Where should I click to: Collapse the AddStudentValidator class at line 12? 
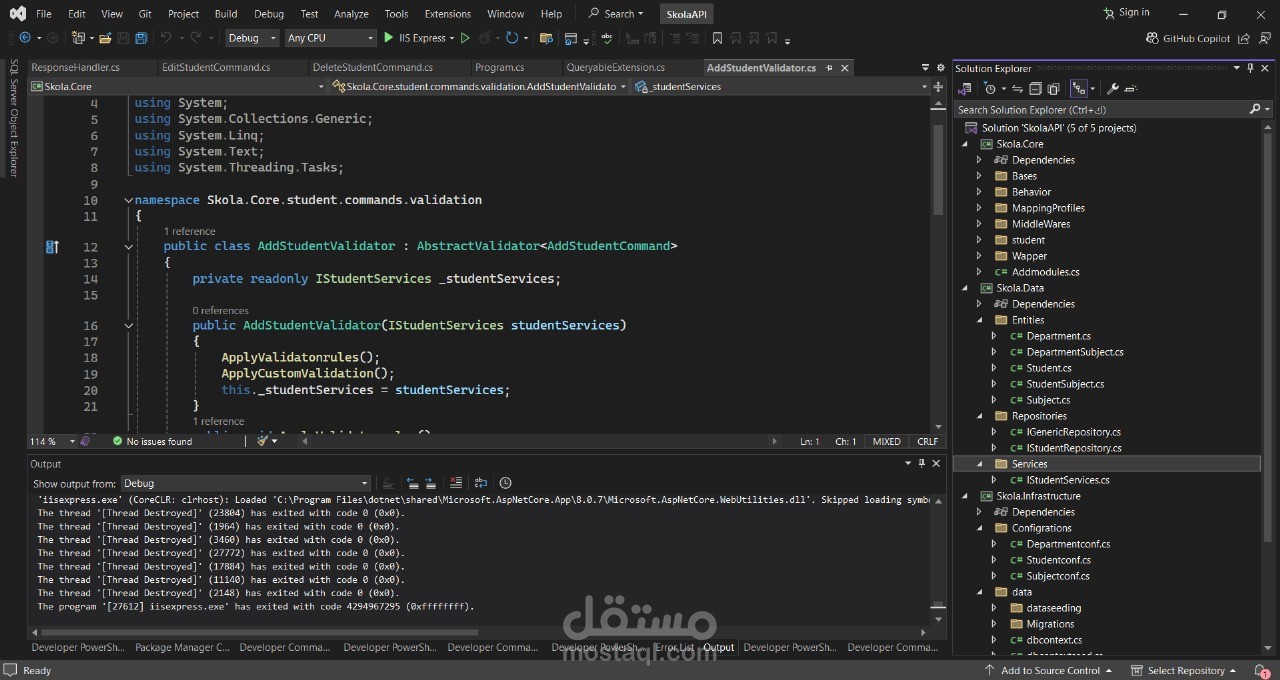pyautogui.click(x=128, y=246)
